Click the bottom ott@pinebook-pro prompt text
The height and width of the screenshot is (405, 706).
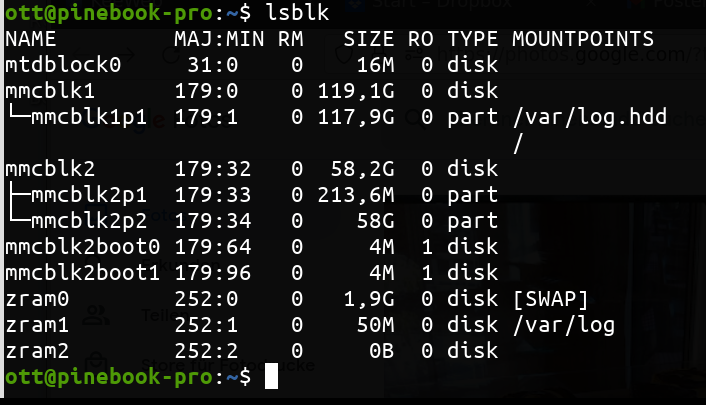(x=108, y=377)
